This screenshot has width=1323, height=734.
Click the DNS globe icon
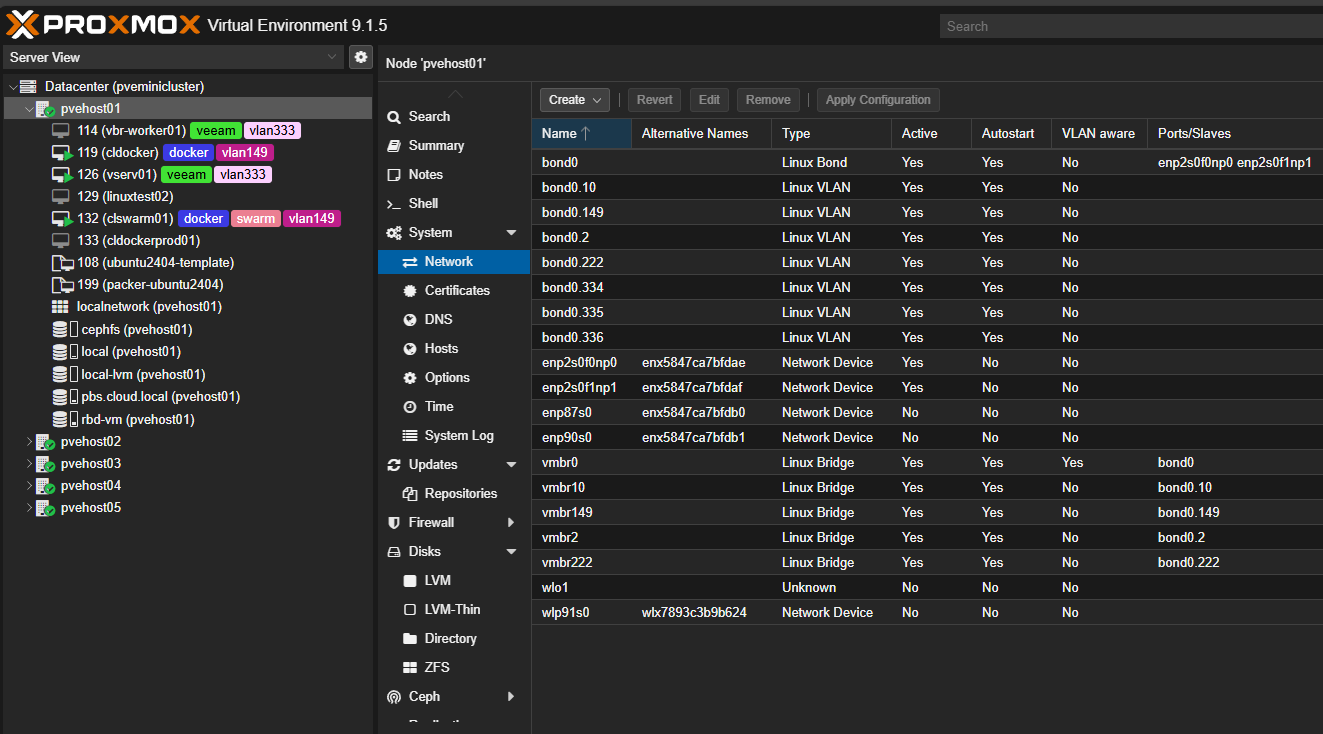click(410, 320)
